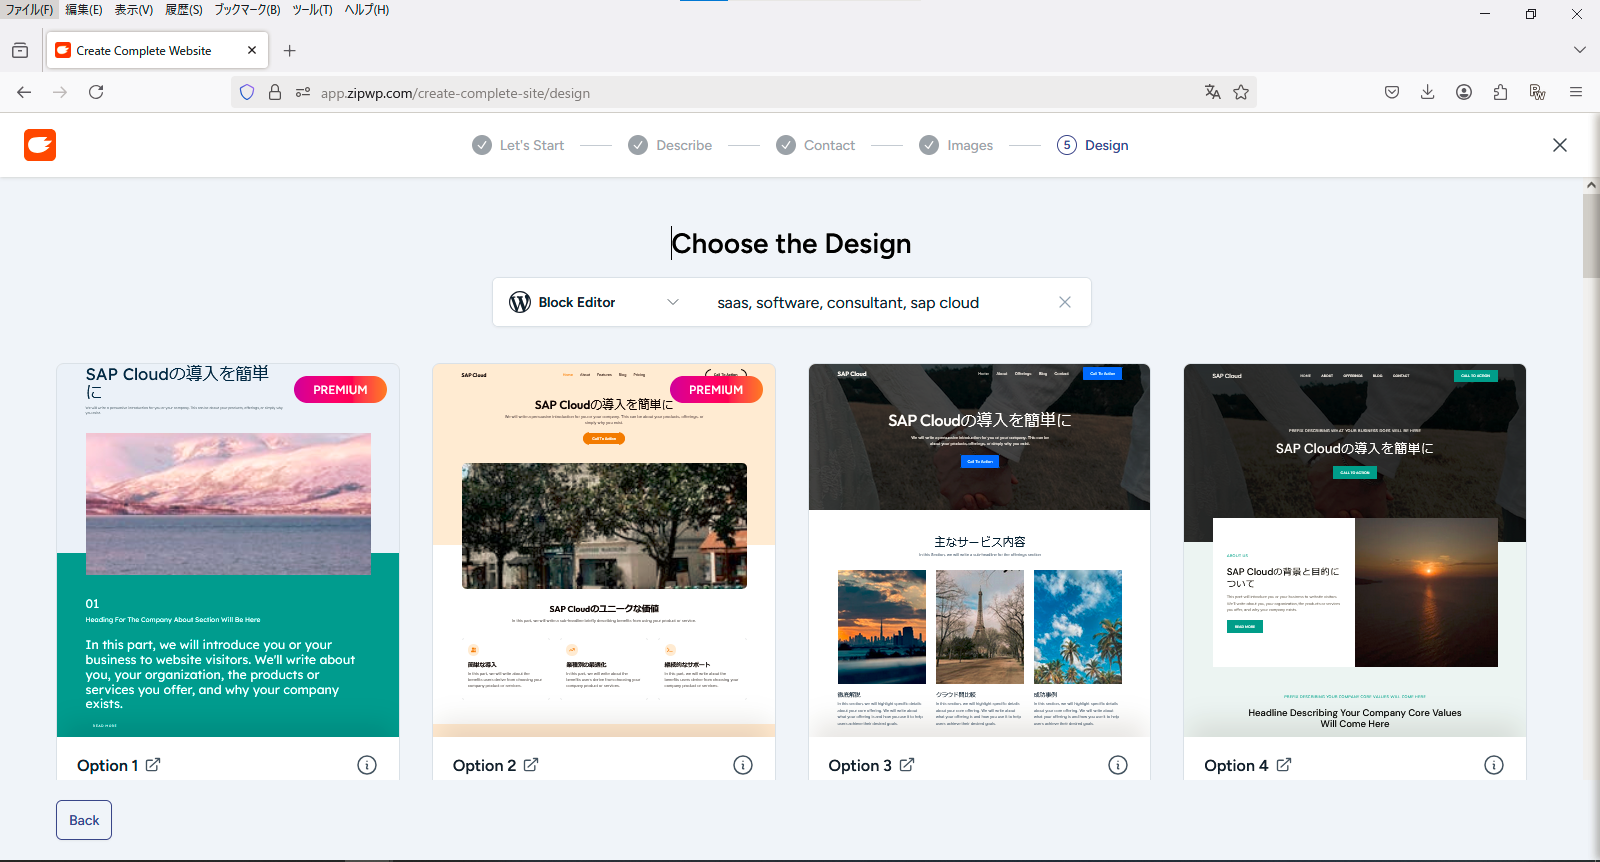This screenshot has width=1600, height=862.
Task: Open Option 4 external preview icon
Action: coord(1284,765)
